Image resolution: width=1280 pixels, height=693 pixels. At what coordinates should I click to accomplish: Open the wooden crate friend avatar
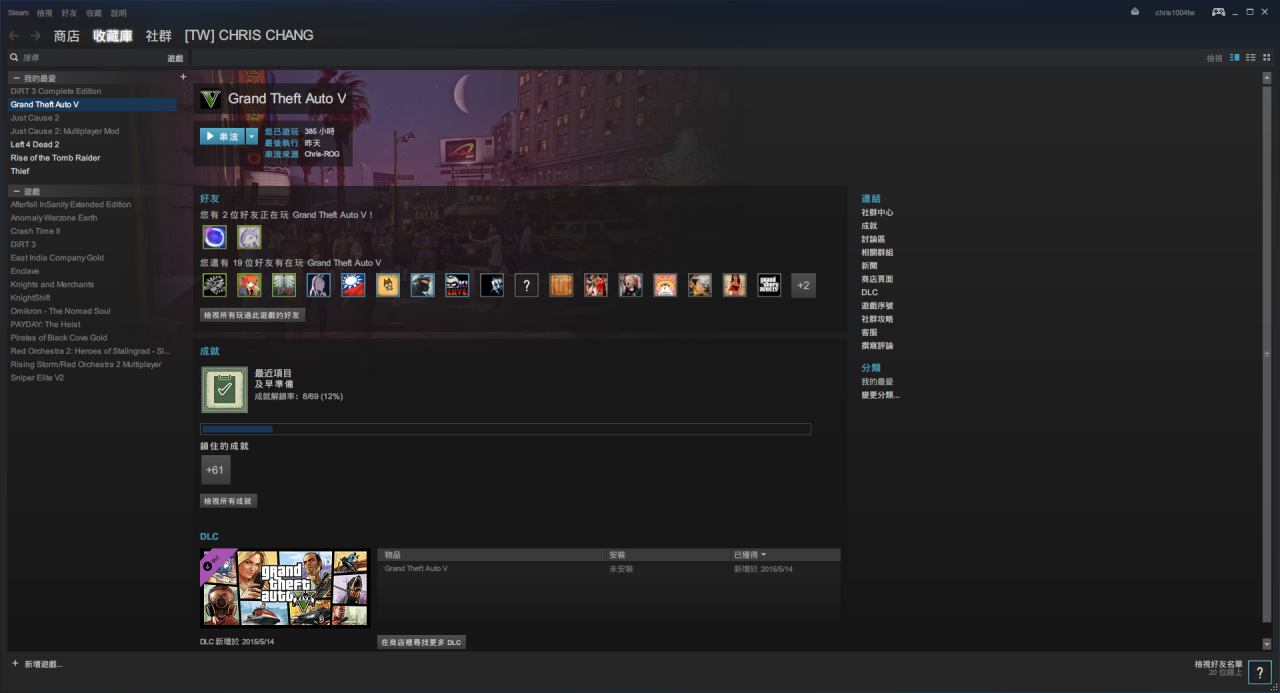tap(561, 286)
